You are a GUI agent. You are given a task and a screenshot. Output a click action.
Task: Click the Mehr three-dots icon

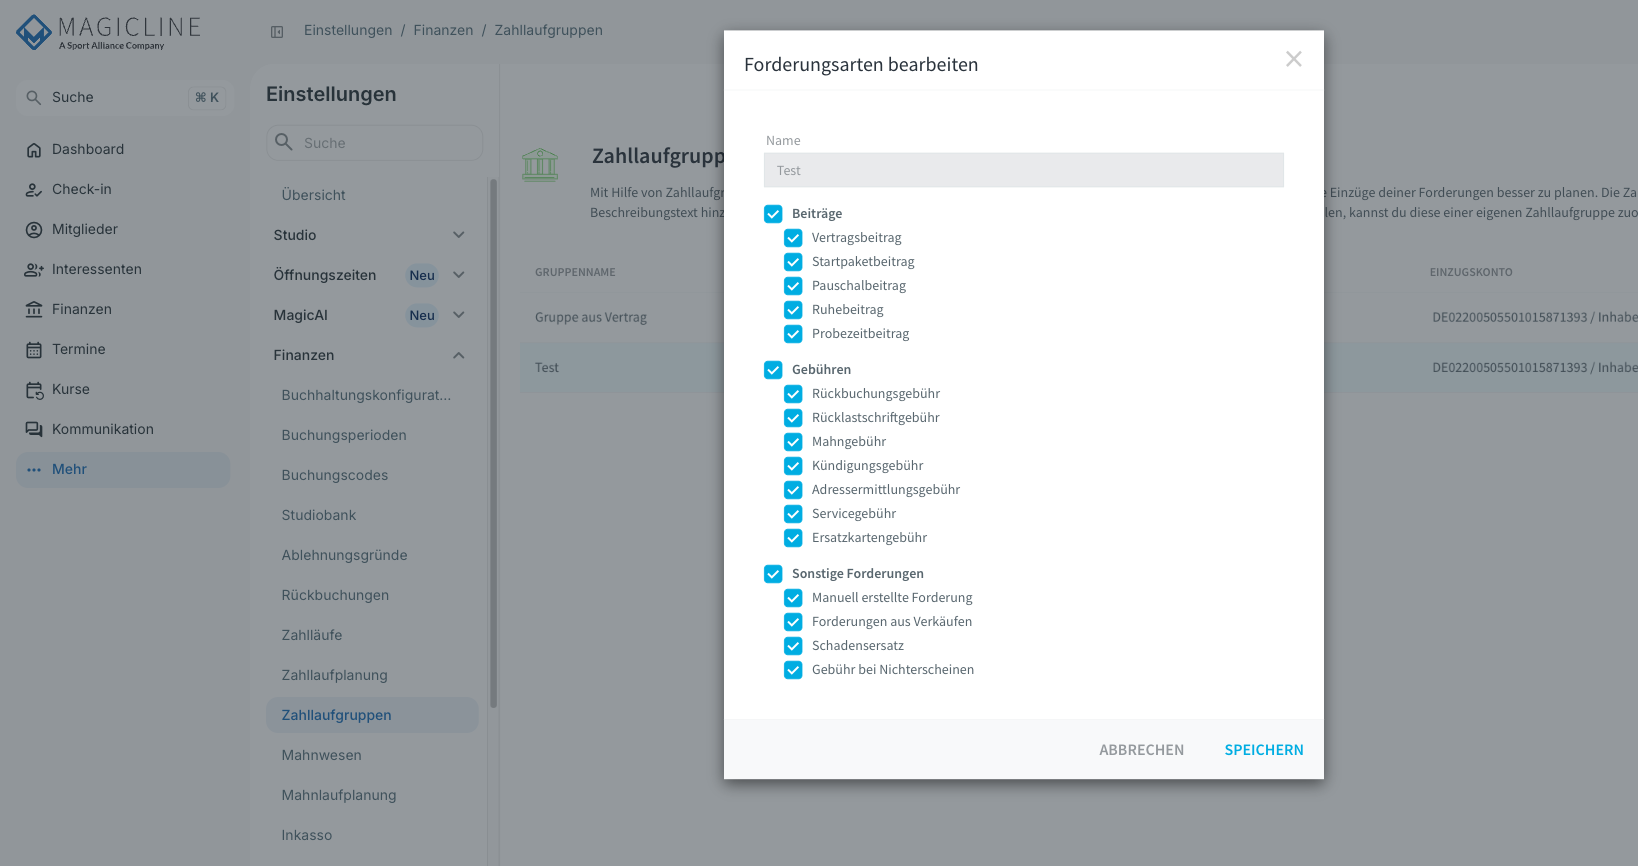(34, 470)
